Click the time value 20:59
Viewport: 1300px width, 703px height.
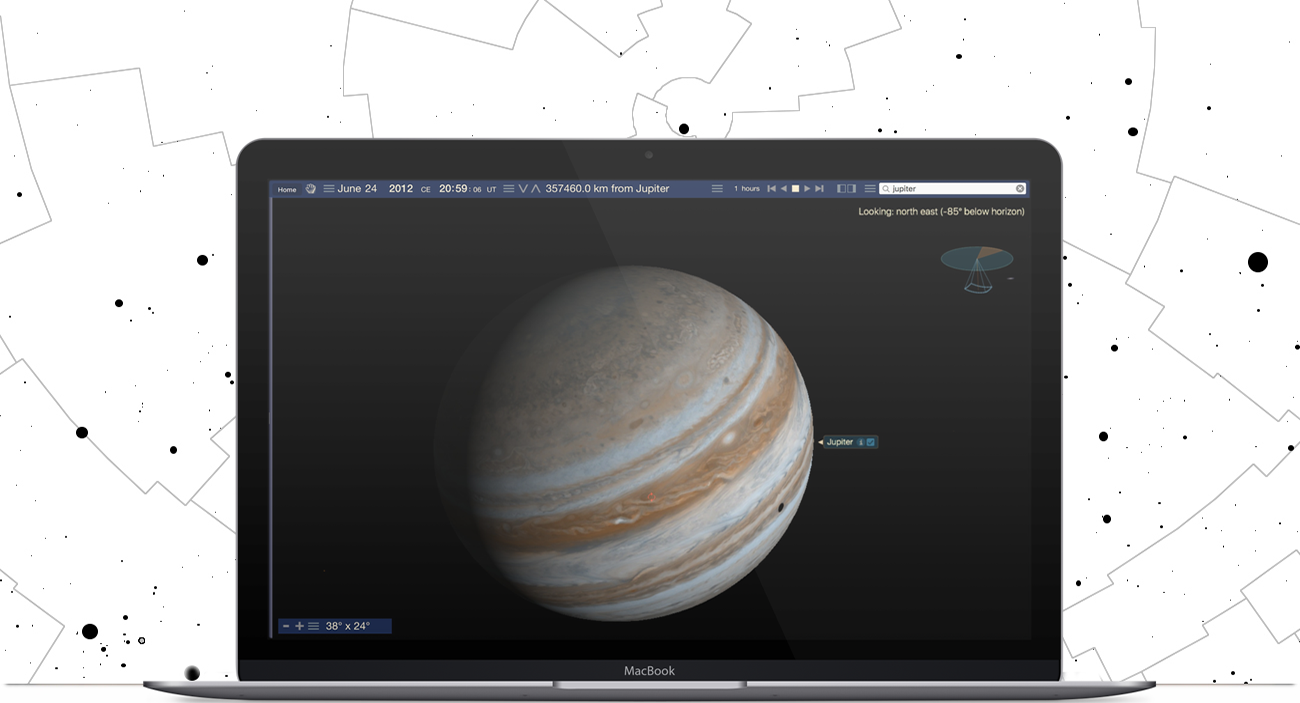tap(454, 188)
